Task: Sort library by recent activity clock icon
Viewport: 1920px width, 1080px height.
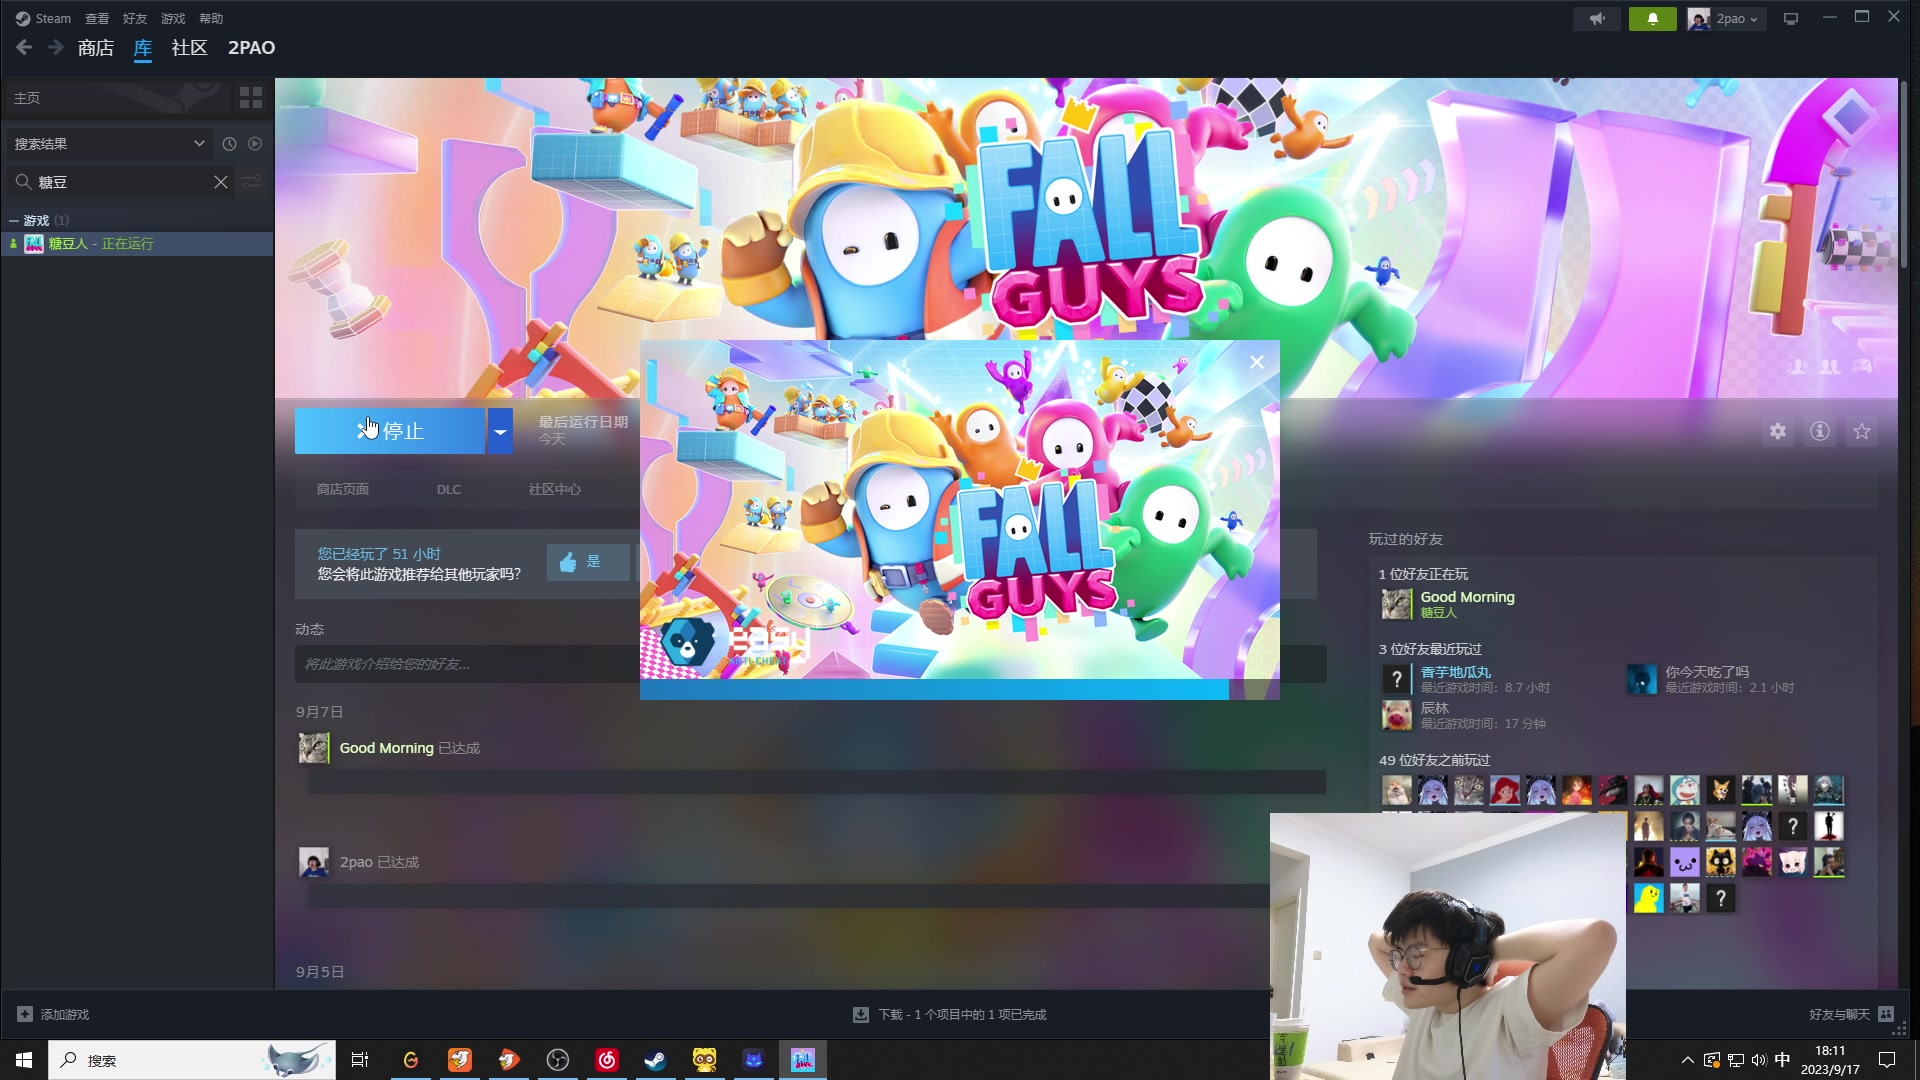Action: (229, 144)
